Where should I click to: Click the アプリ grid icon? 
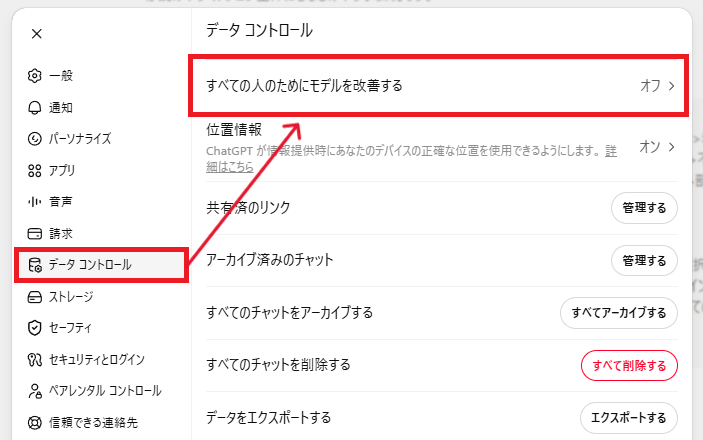tap(35, 170)
